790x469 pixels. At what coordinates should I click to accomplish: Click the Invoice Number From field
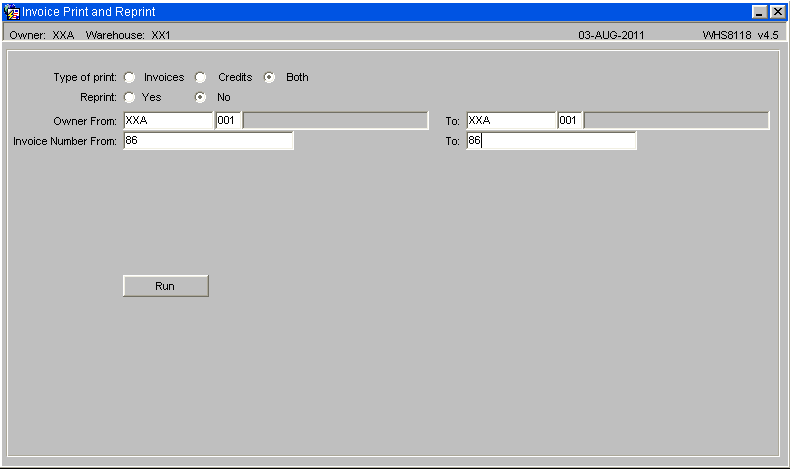point(208,141)
